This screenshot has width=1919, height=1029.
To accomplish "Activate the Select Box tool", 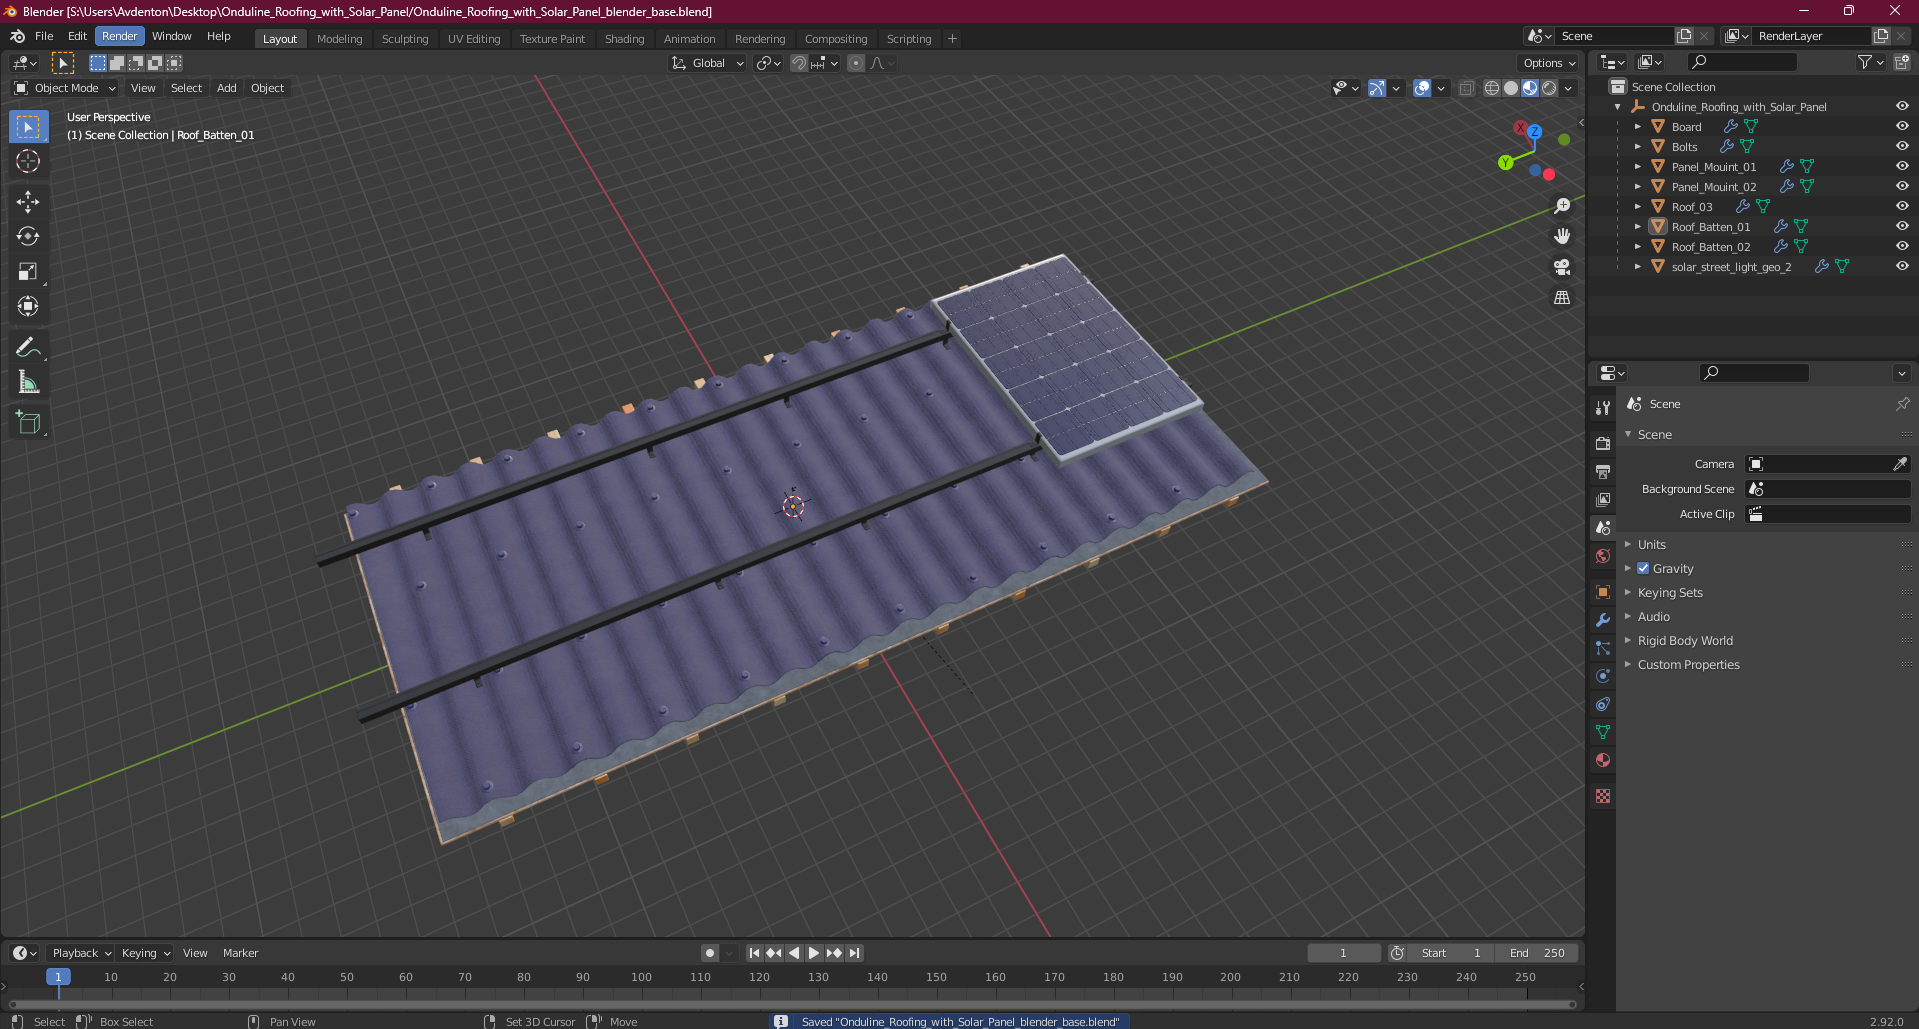I will tap(28, 126).
